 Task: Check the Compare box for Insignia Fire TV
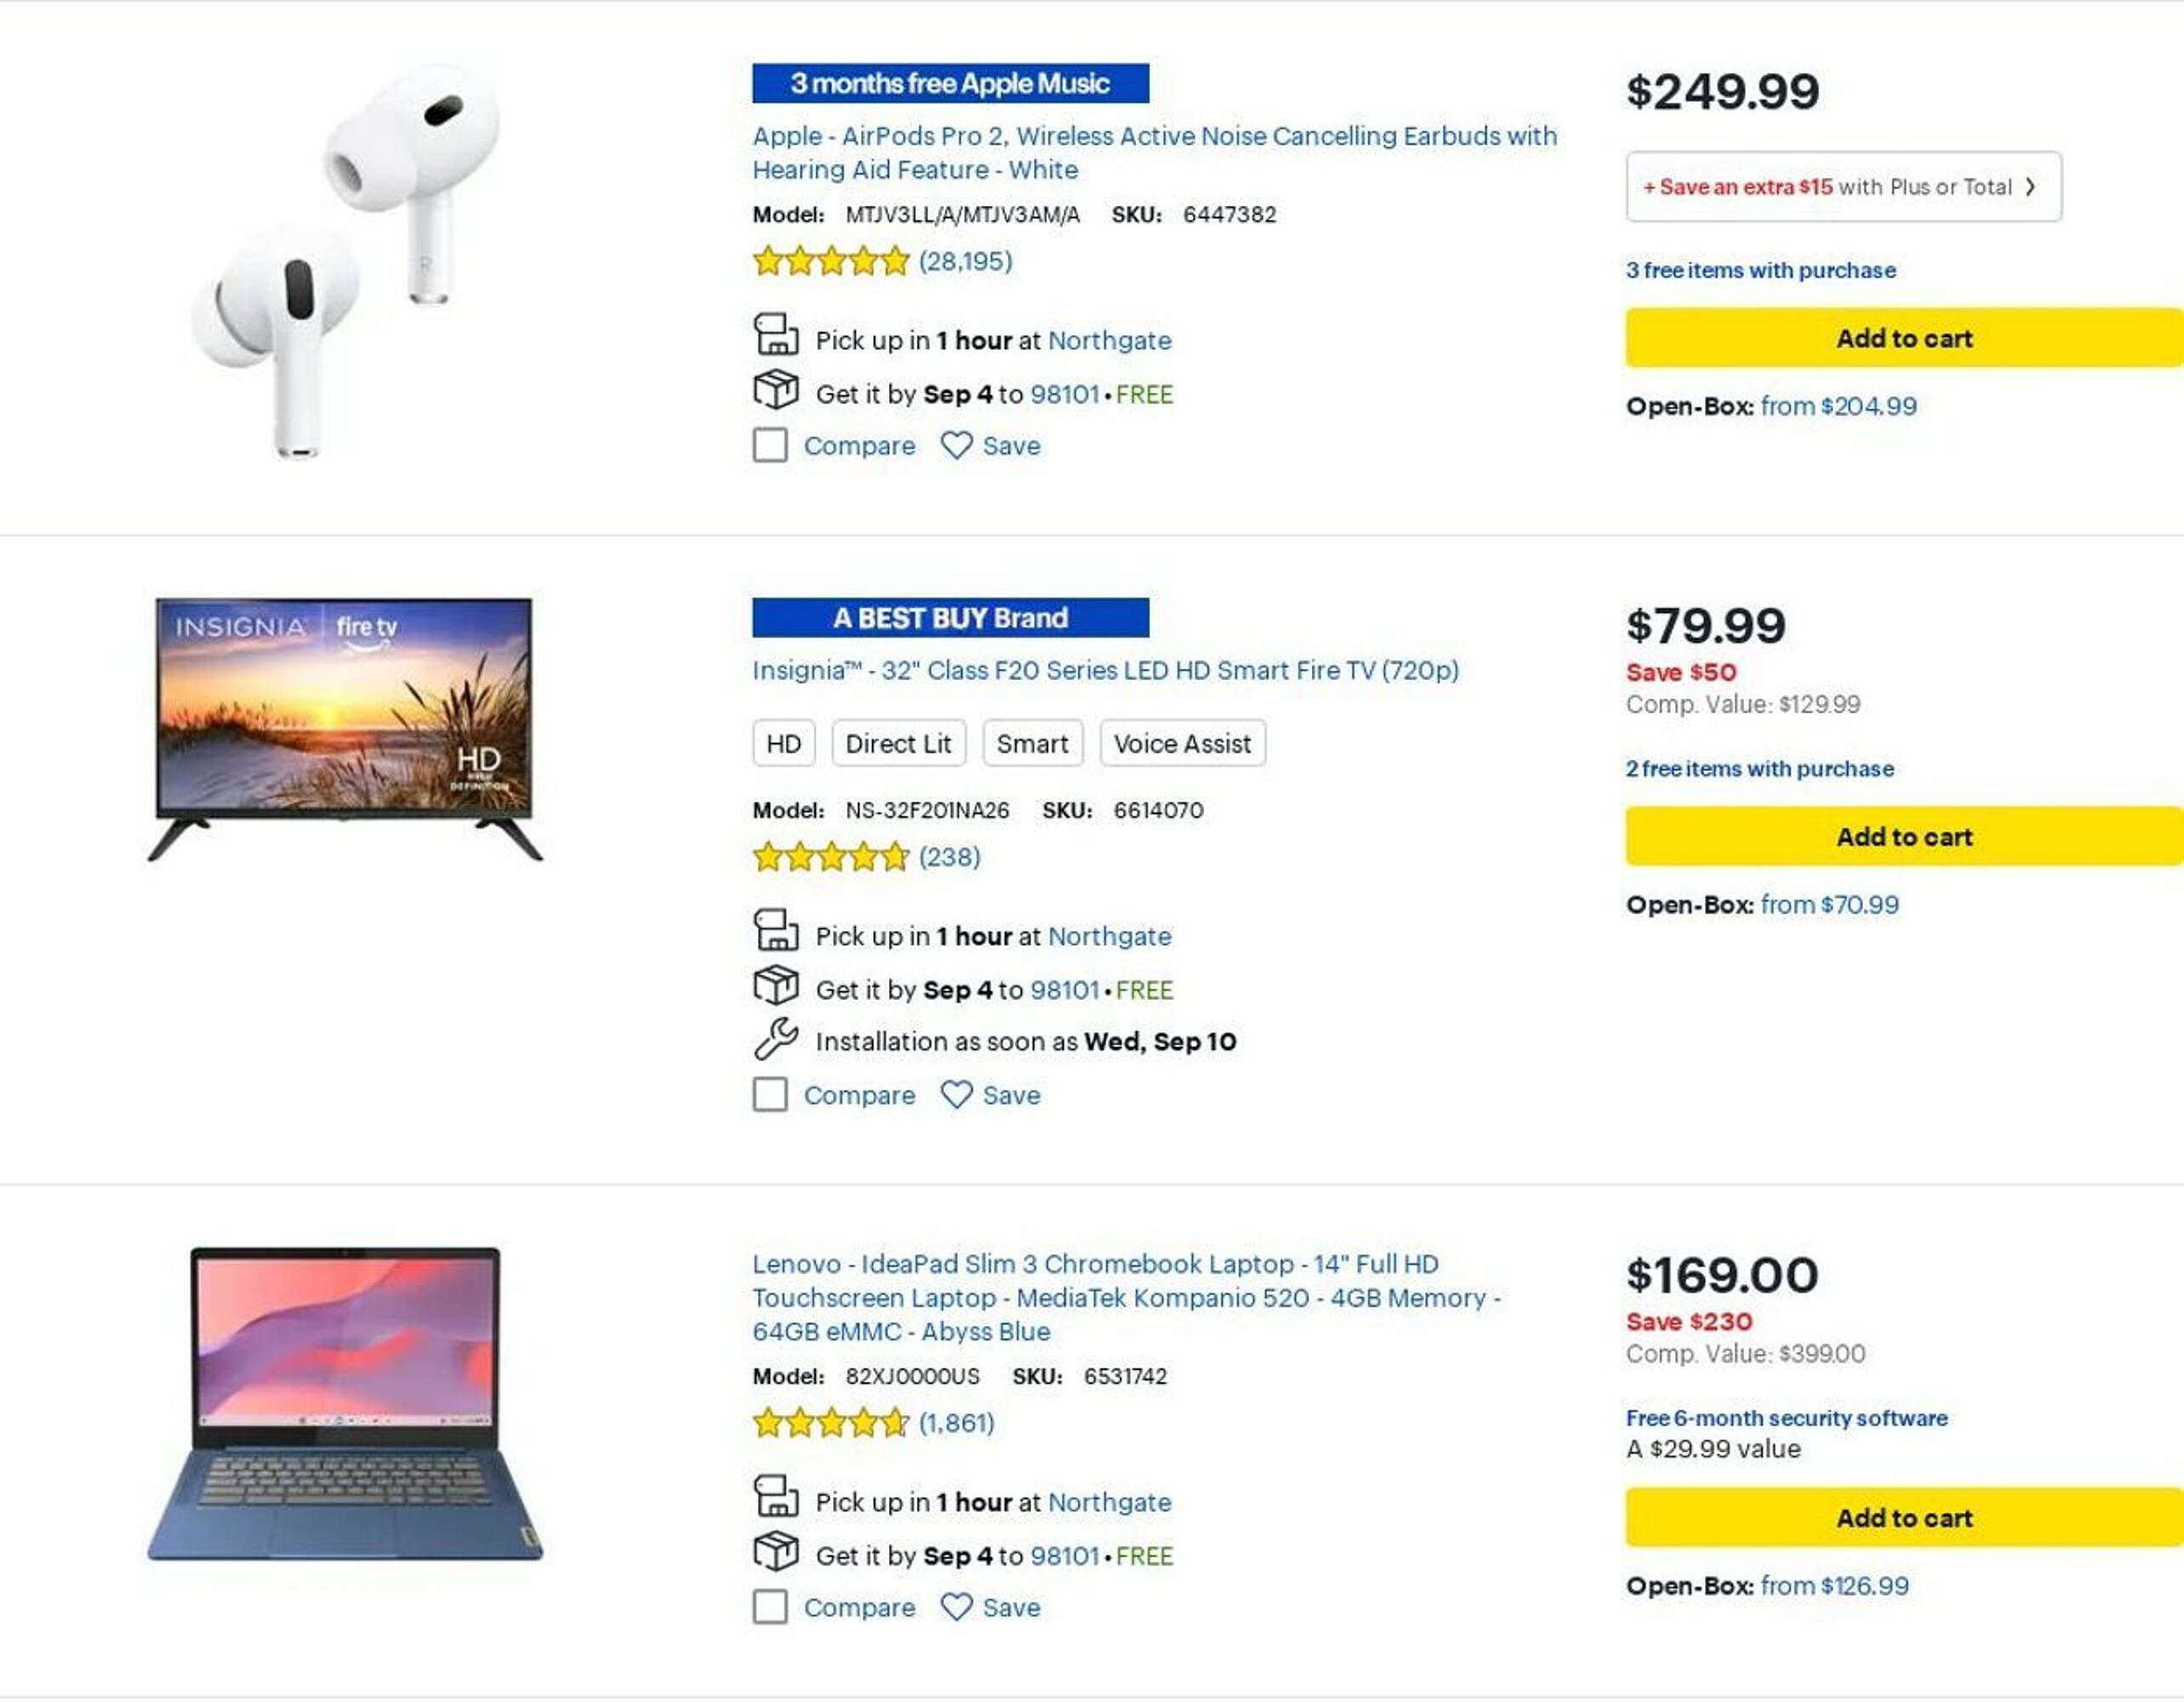tap(769, 1095)
